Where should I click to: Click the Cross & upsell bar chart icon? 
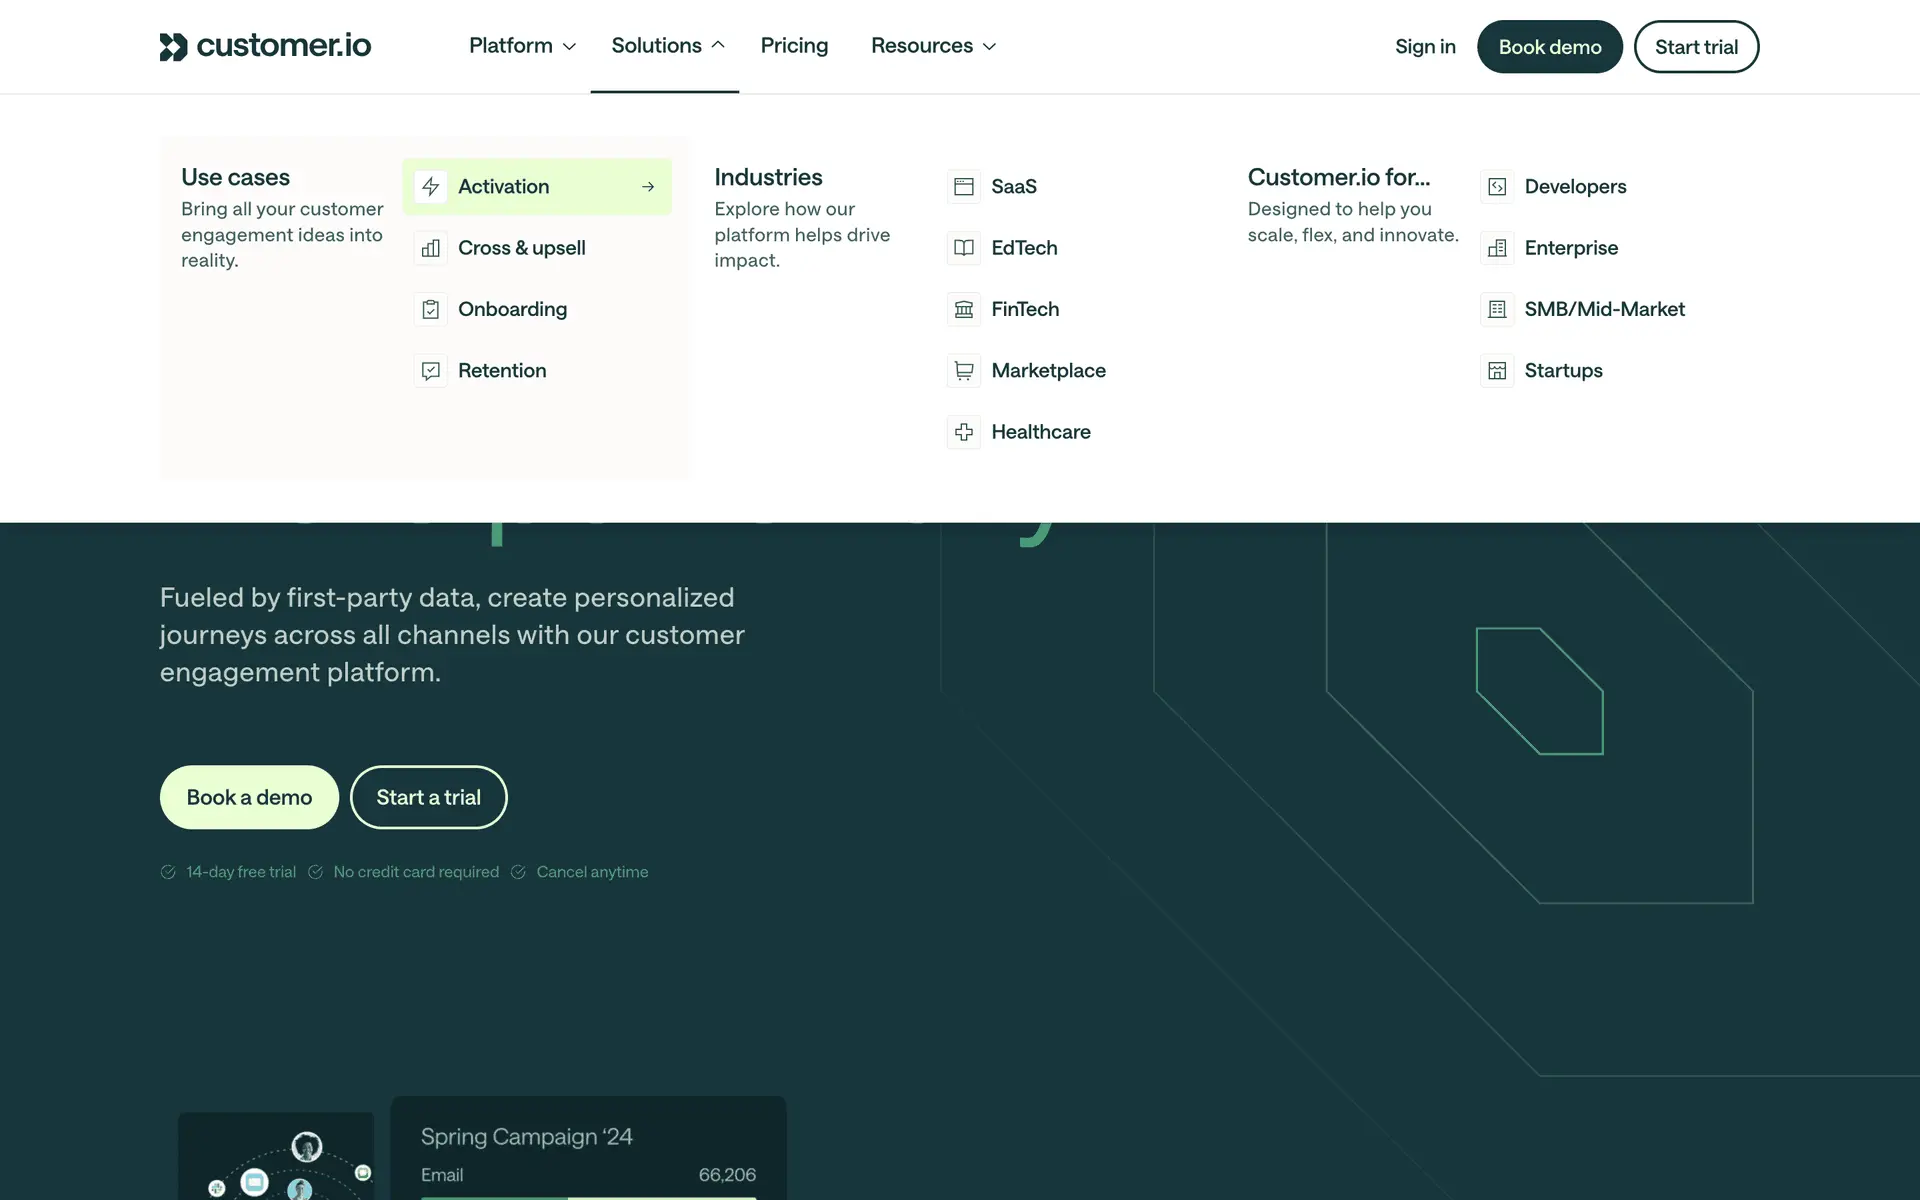pyautogui.click(x=431, y=248)
